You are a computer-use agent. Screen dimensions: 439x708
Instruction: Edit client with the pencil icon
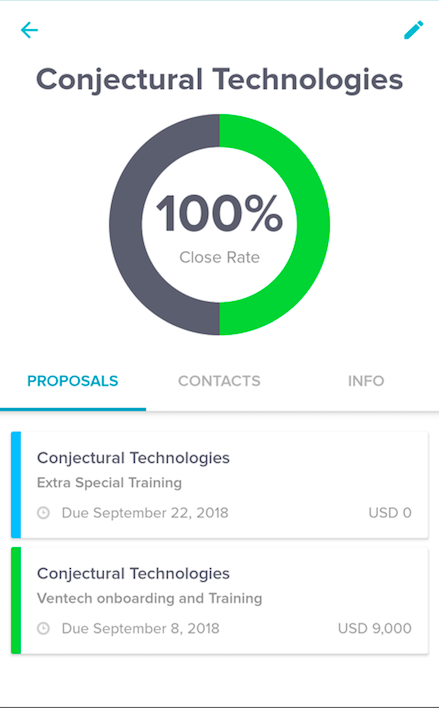(x=414, y=30)
